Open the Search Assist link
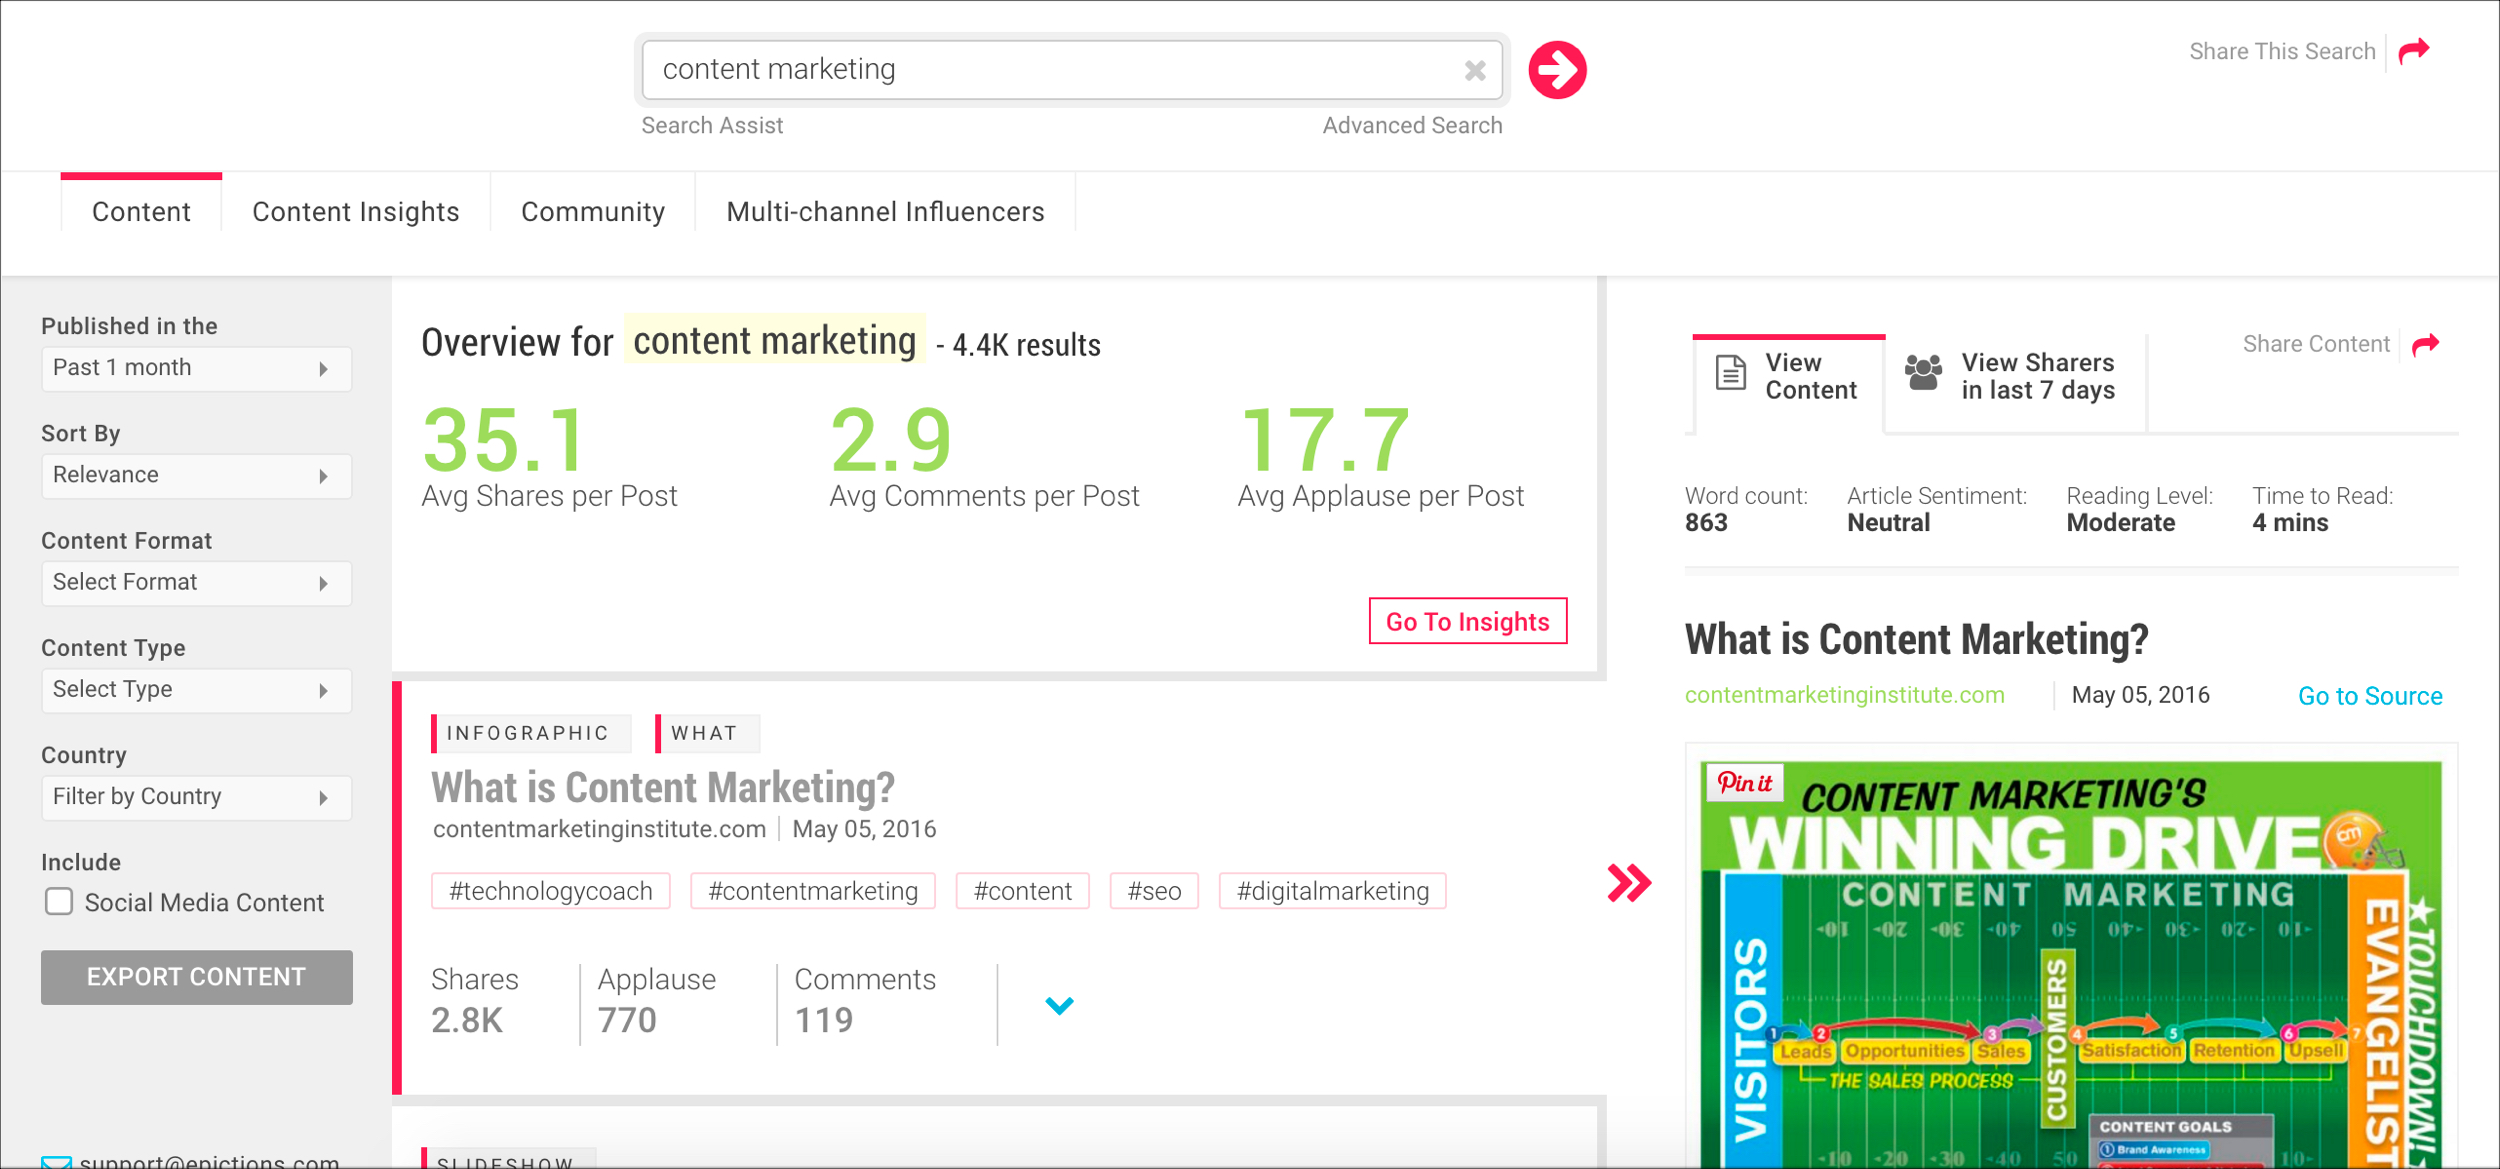 [x=712, y=126]
